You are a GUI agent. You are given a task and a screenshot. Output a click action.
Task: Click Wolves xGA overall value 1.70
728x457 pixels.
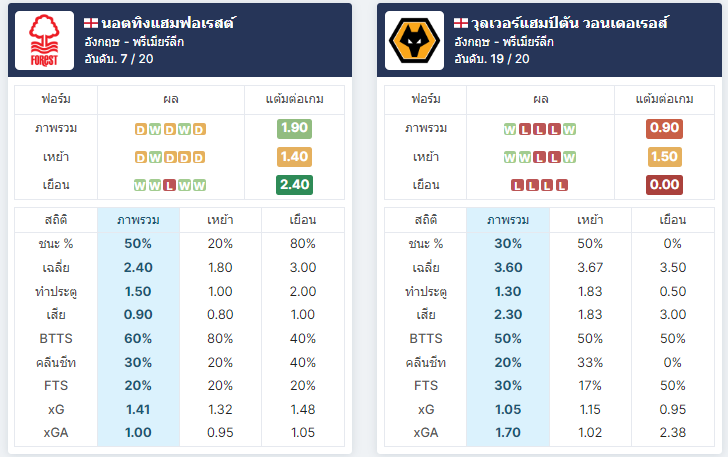point(508,432)
